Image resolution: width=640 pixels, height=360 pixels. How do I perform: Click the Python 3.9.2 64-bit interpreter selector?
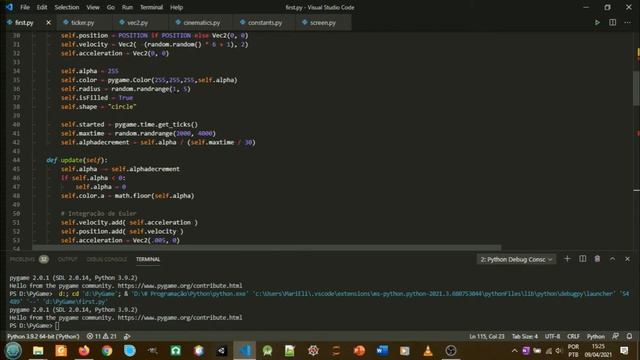43,336
